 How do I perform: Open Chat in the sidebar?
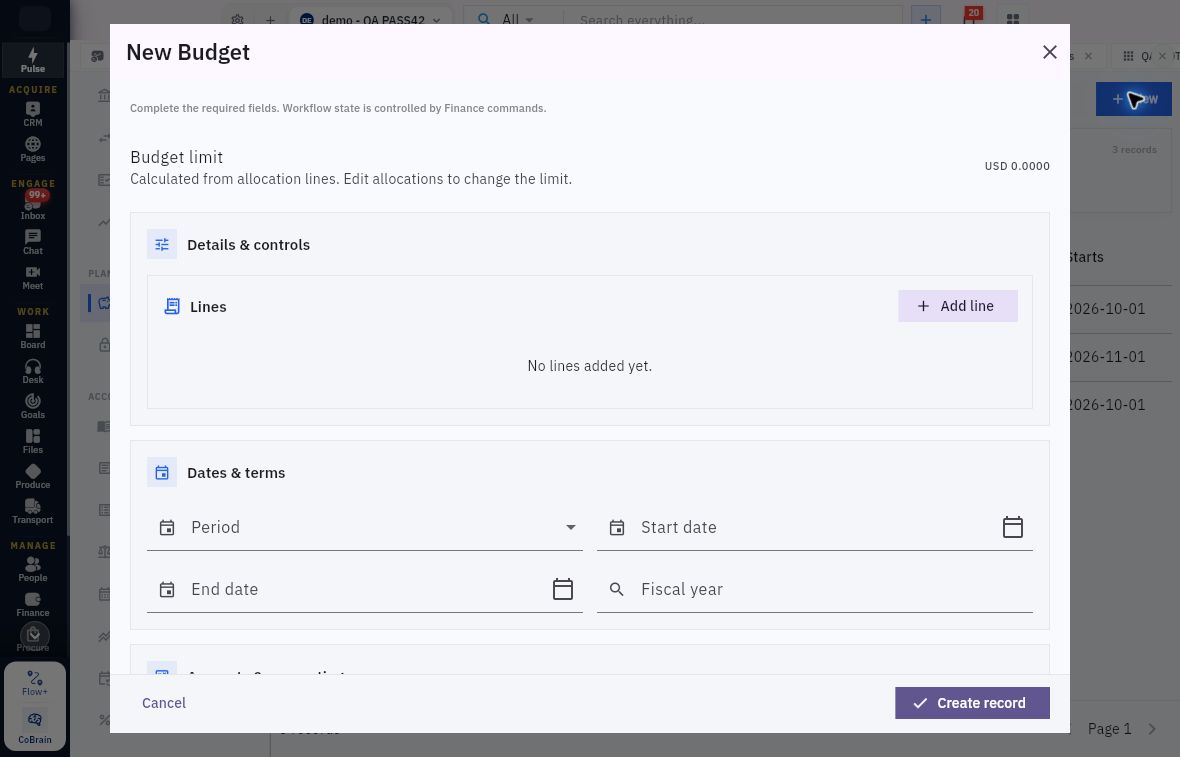(32, 242)
